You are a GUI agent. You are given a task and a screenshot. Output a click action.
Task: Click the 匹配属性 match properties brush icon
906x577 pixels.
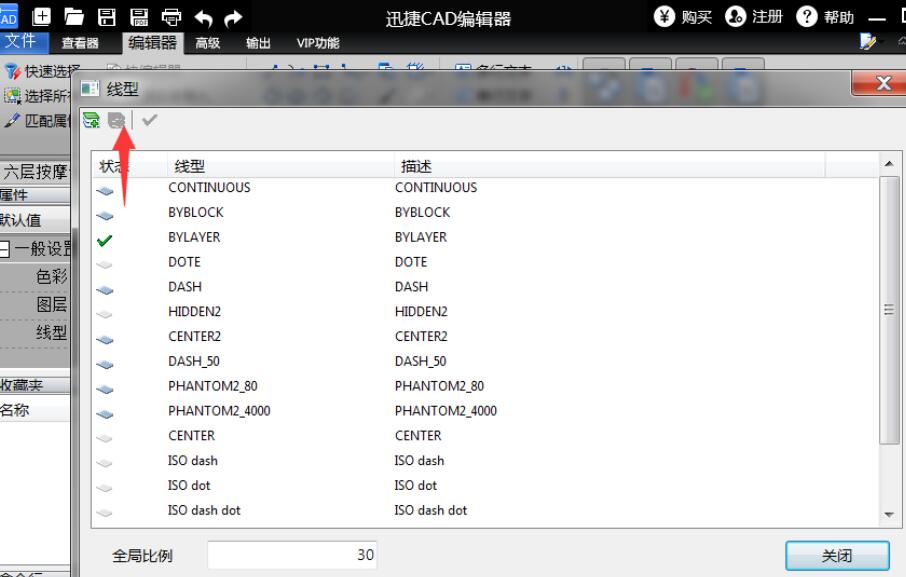(12, 120)
